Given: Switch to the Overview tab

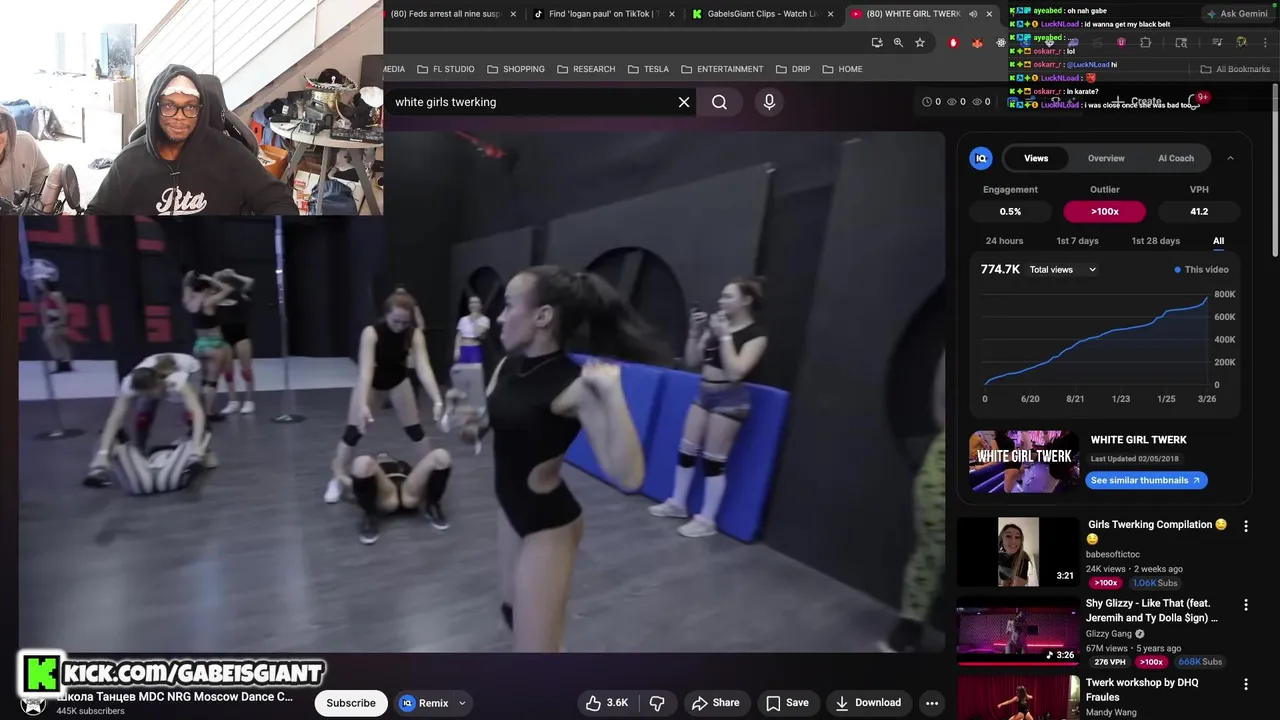Looking at the screenshot, I should [1106, 158].
